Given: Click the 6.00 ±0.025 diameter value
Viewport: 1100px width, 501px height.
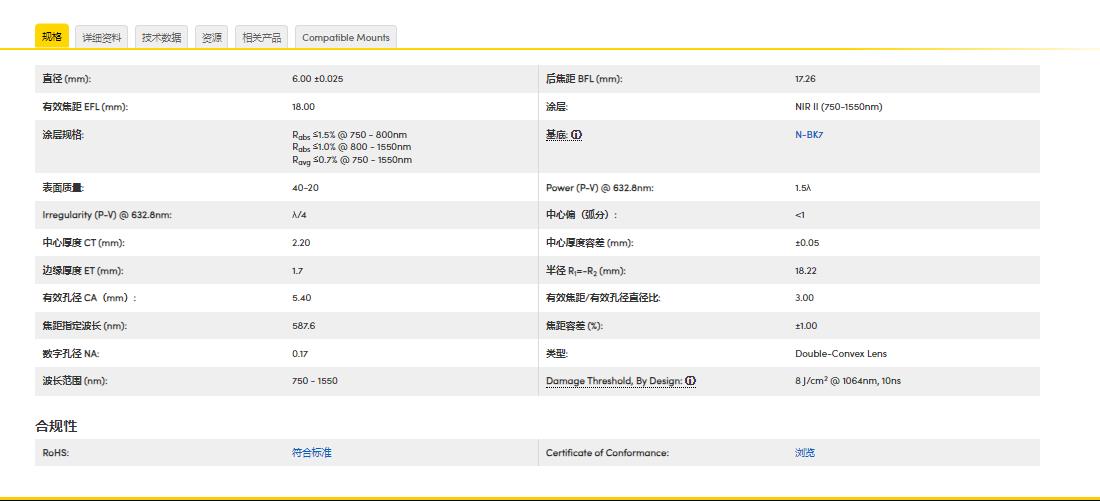Looking at the screenshot, I should 317,79.
